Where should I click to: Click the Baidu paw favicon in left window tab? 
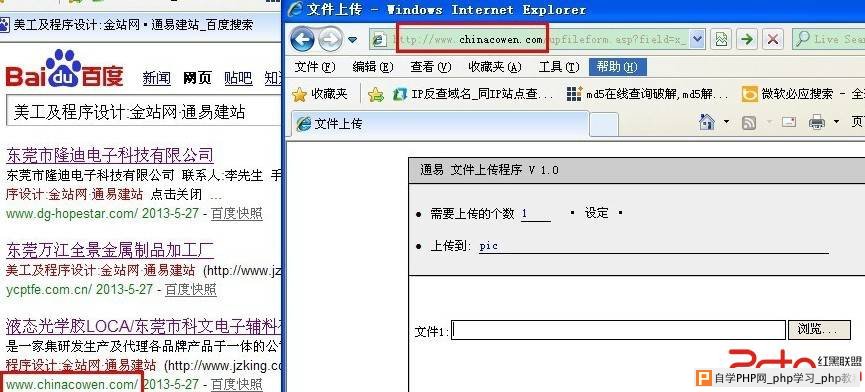pos(4,25)
